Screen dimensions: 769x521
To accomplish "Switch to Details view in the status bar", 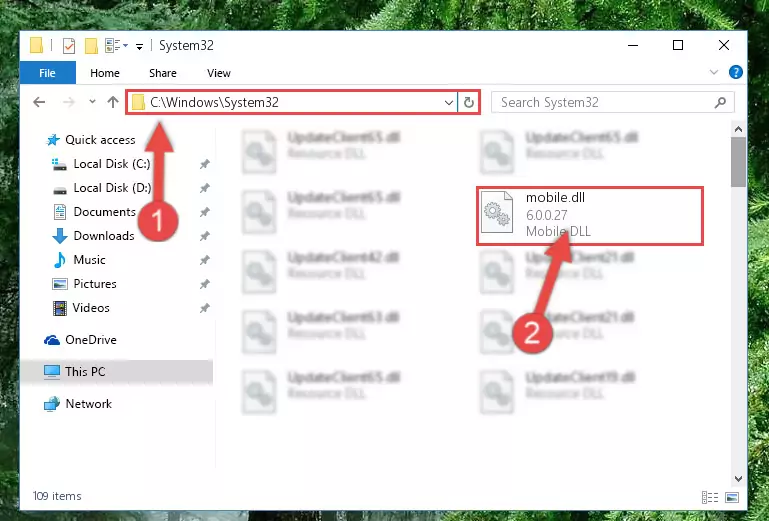I will tap(710, 497).
